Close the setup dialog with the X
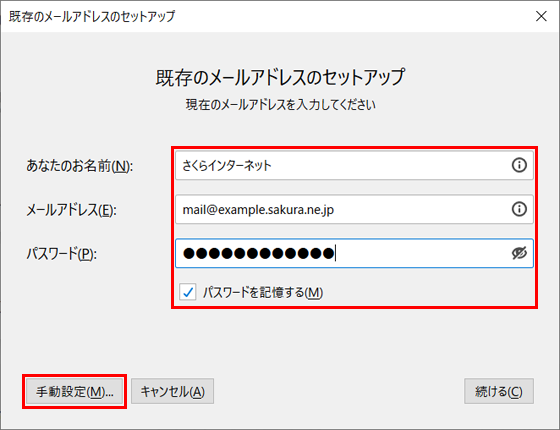Screen dimensions: 560x430 541,16
